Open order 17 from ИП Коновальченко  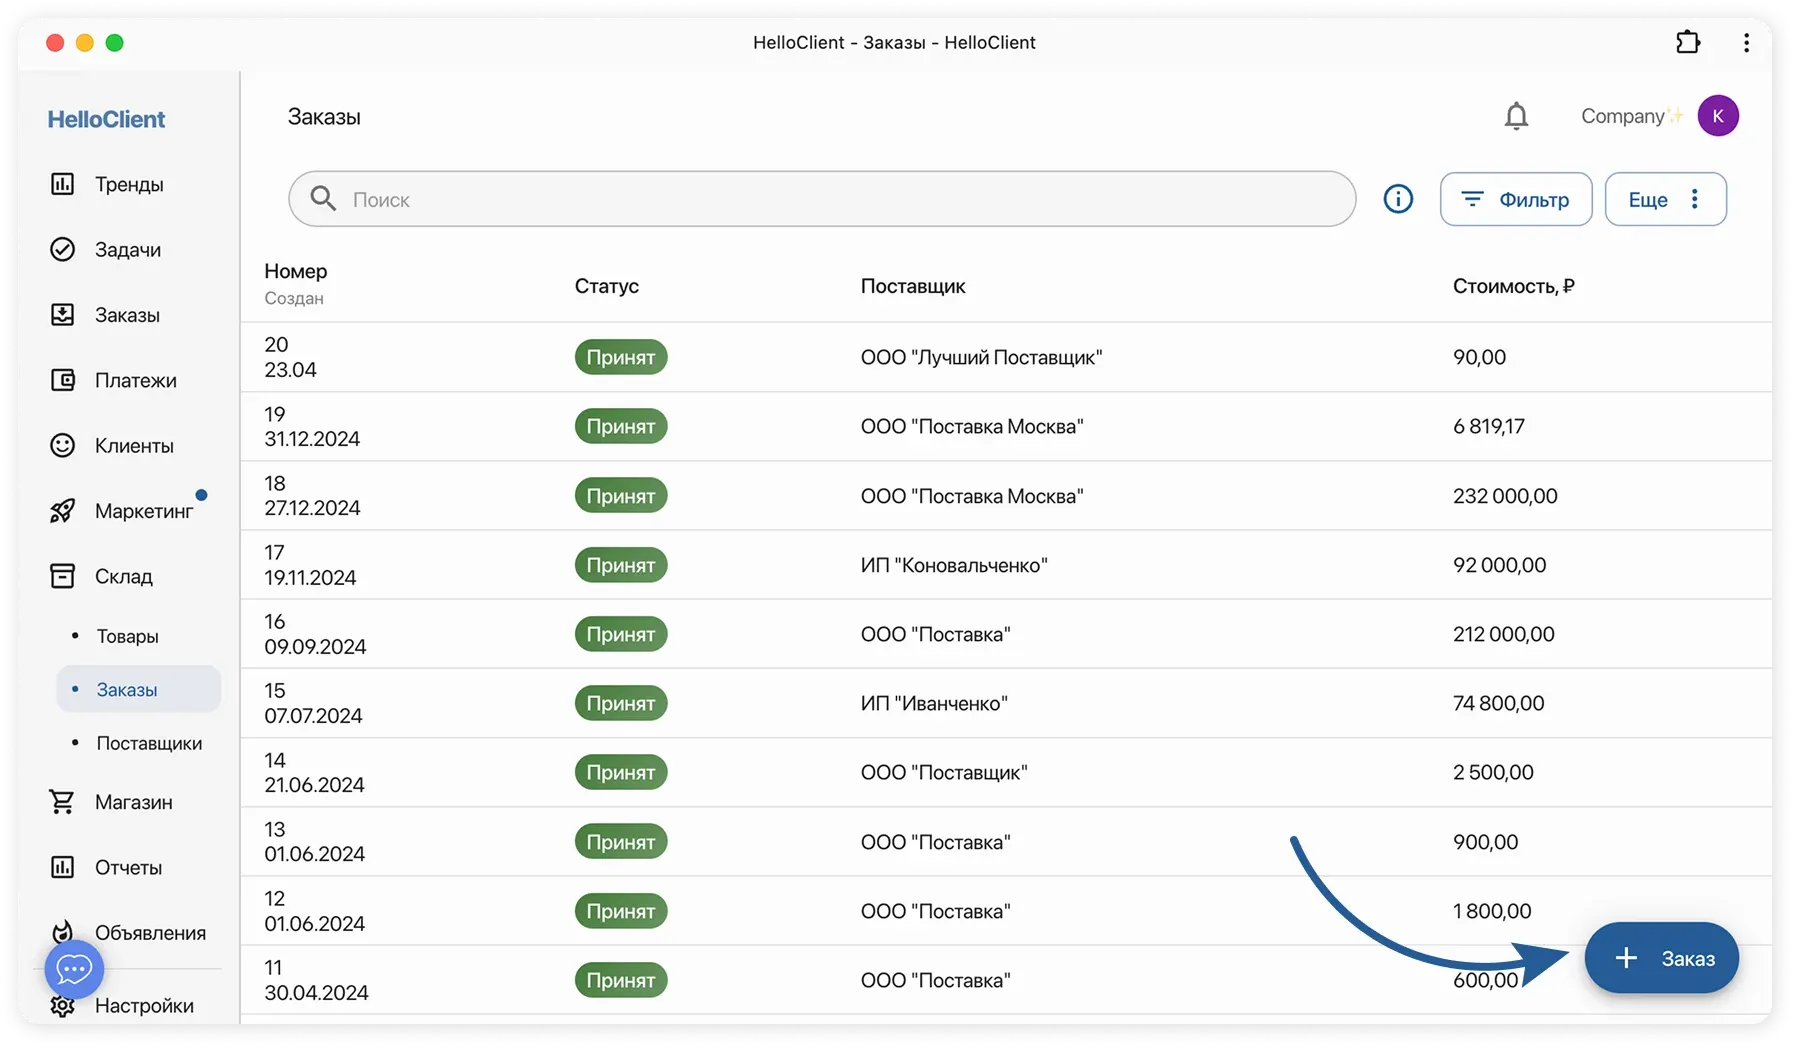(953, 565)
